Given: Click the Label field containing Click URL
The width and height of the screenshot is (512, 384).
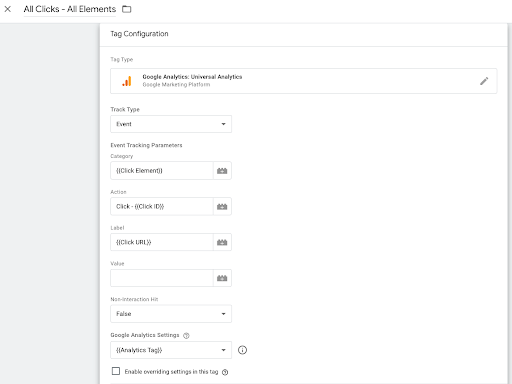Looking at the screenshot, I should [162, 242].
